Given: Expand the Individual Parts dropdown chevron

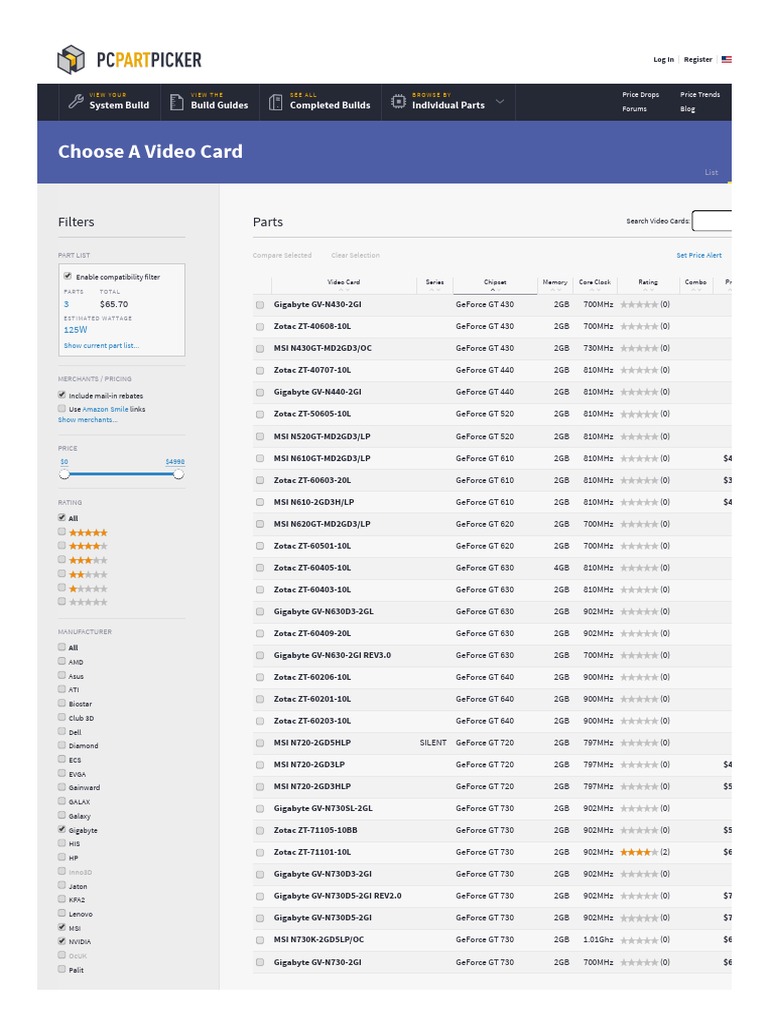Looking at the screenshot, I should pyautogui.click(x=500, y=101).
